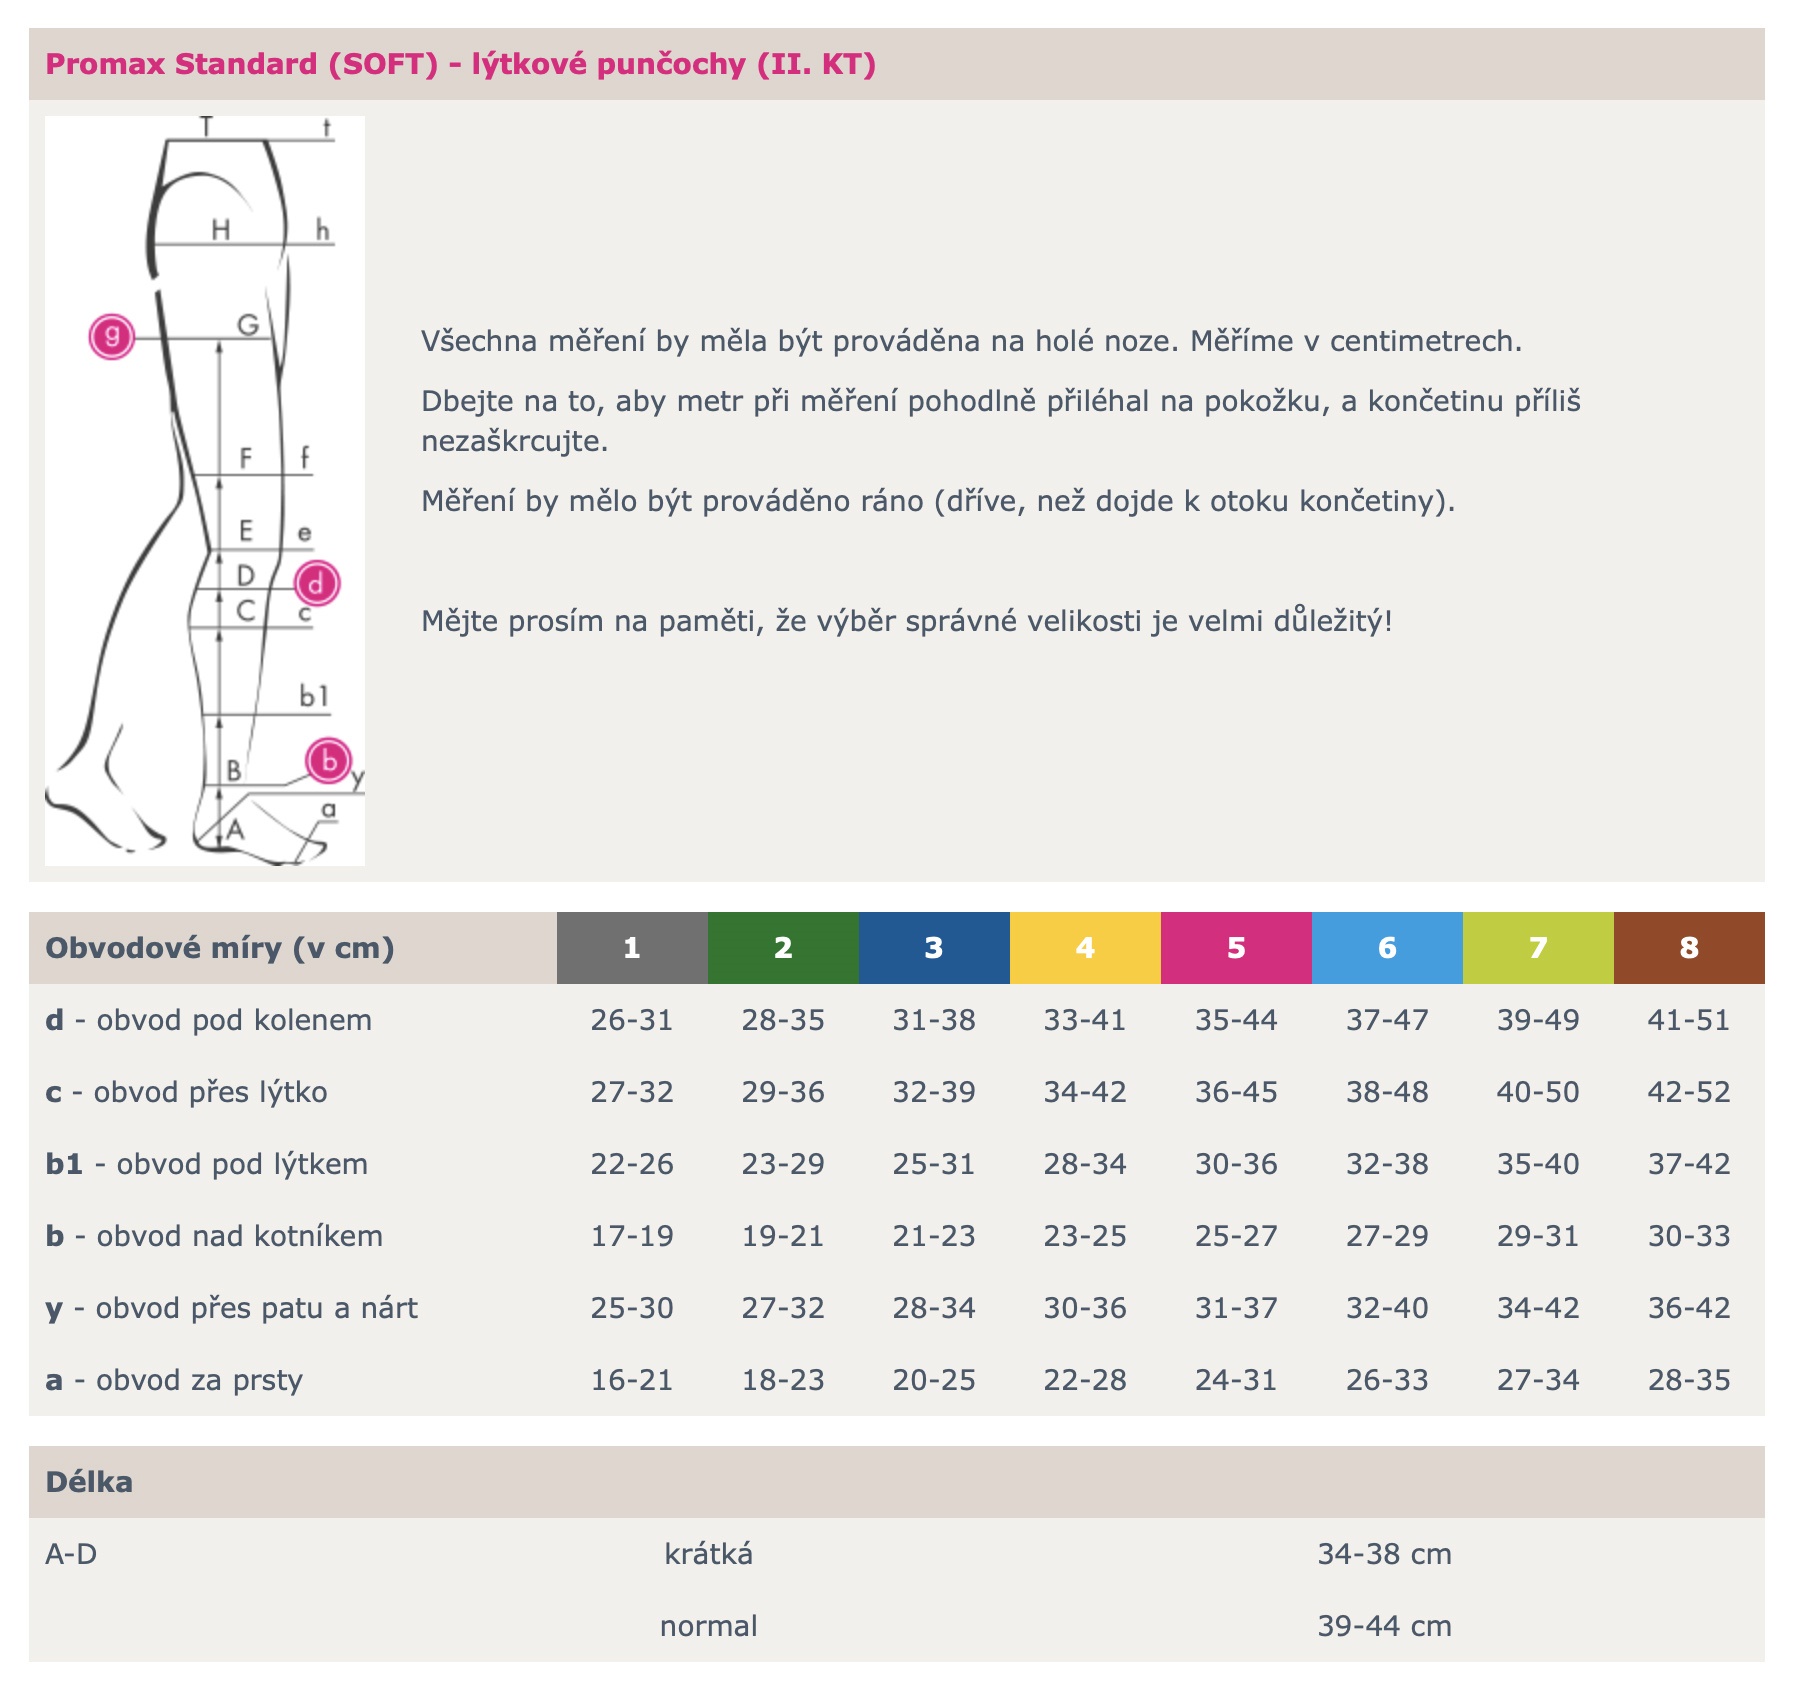Click cell '23-25' in the b row
1794x1690 pixels.
tap(1085, 1236)
